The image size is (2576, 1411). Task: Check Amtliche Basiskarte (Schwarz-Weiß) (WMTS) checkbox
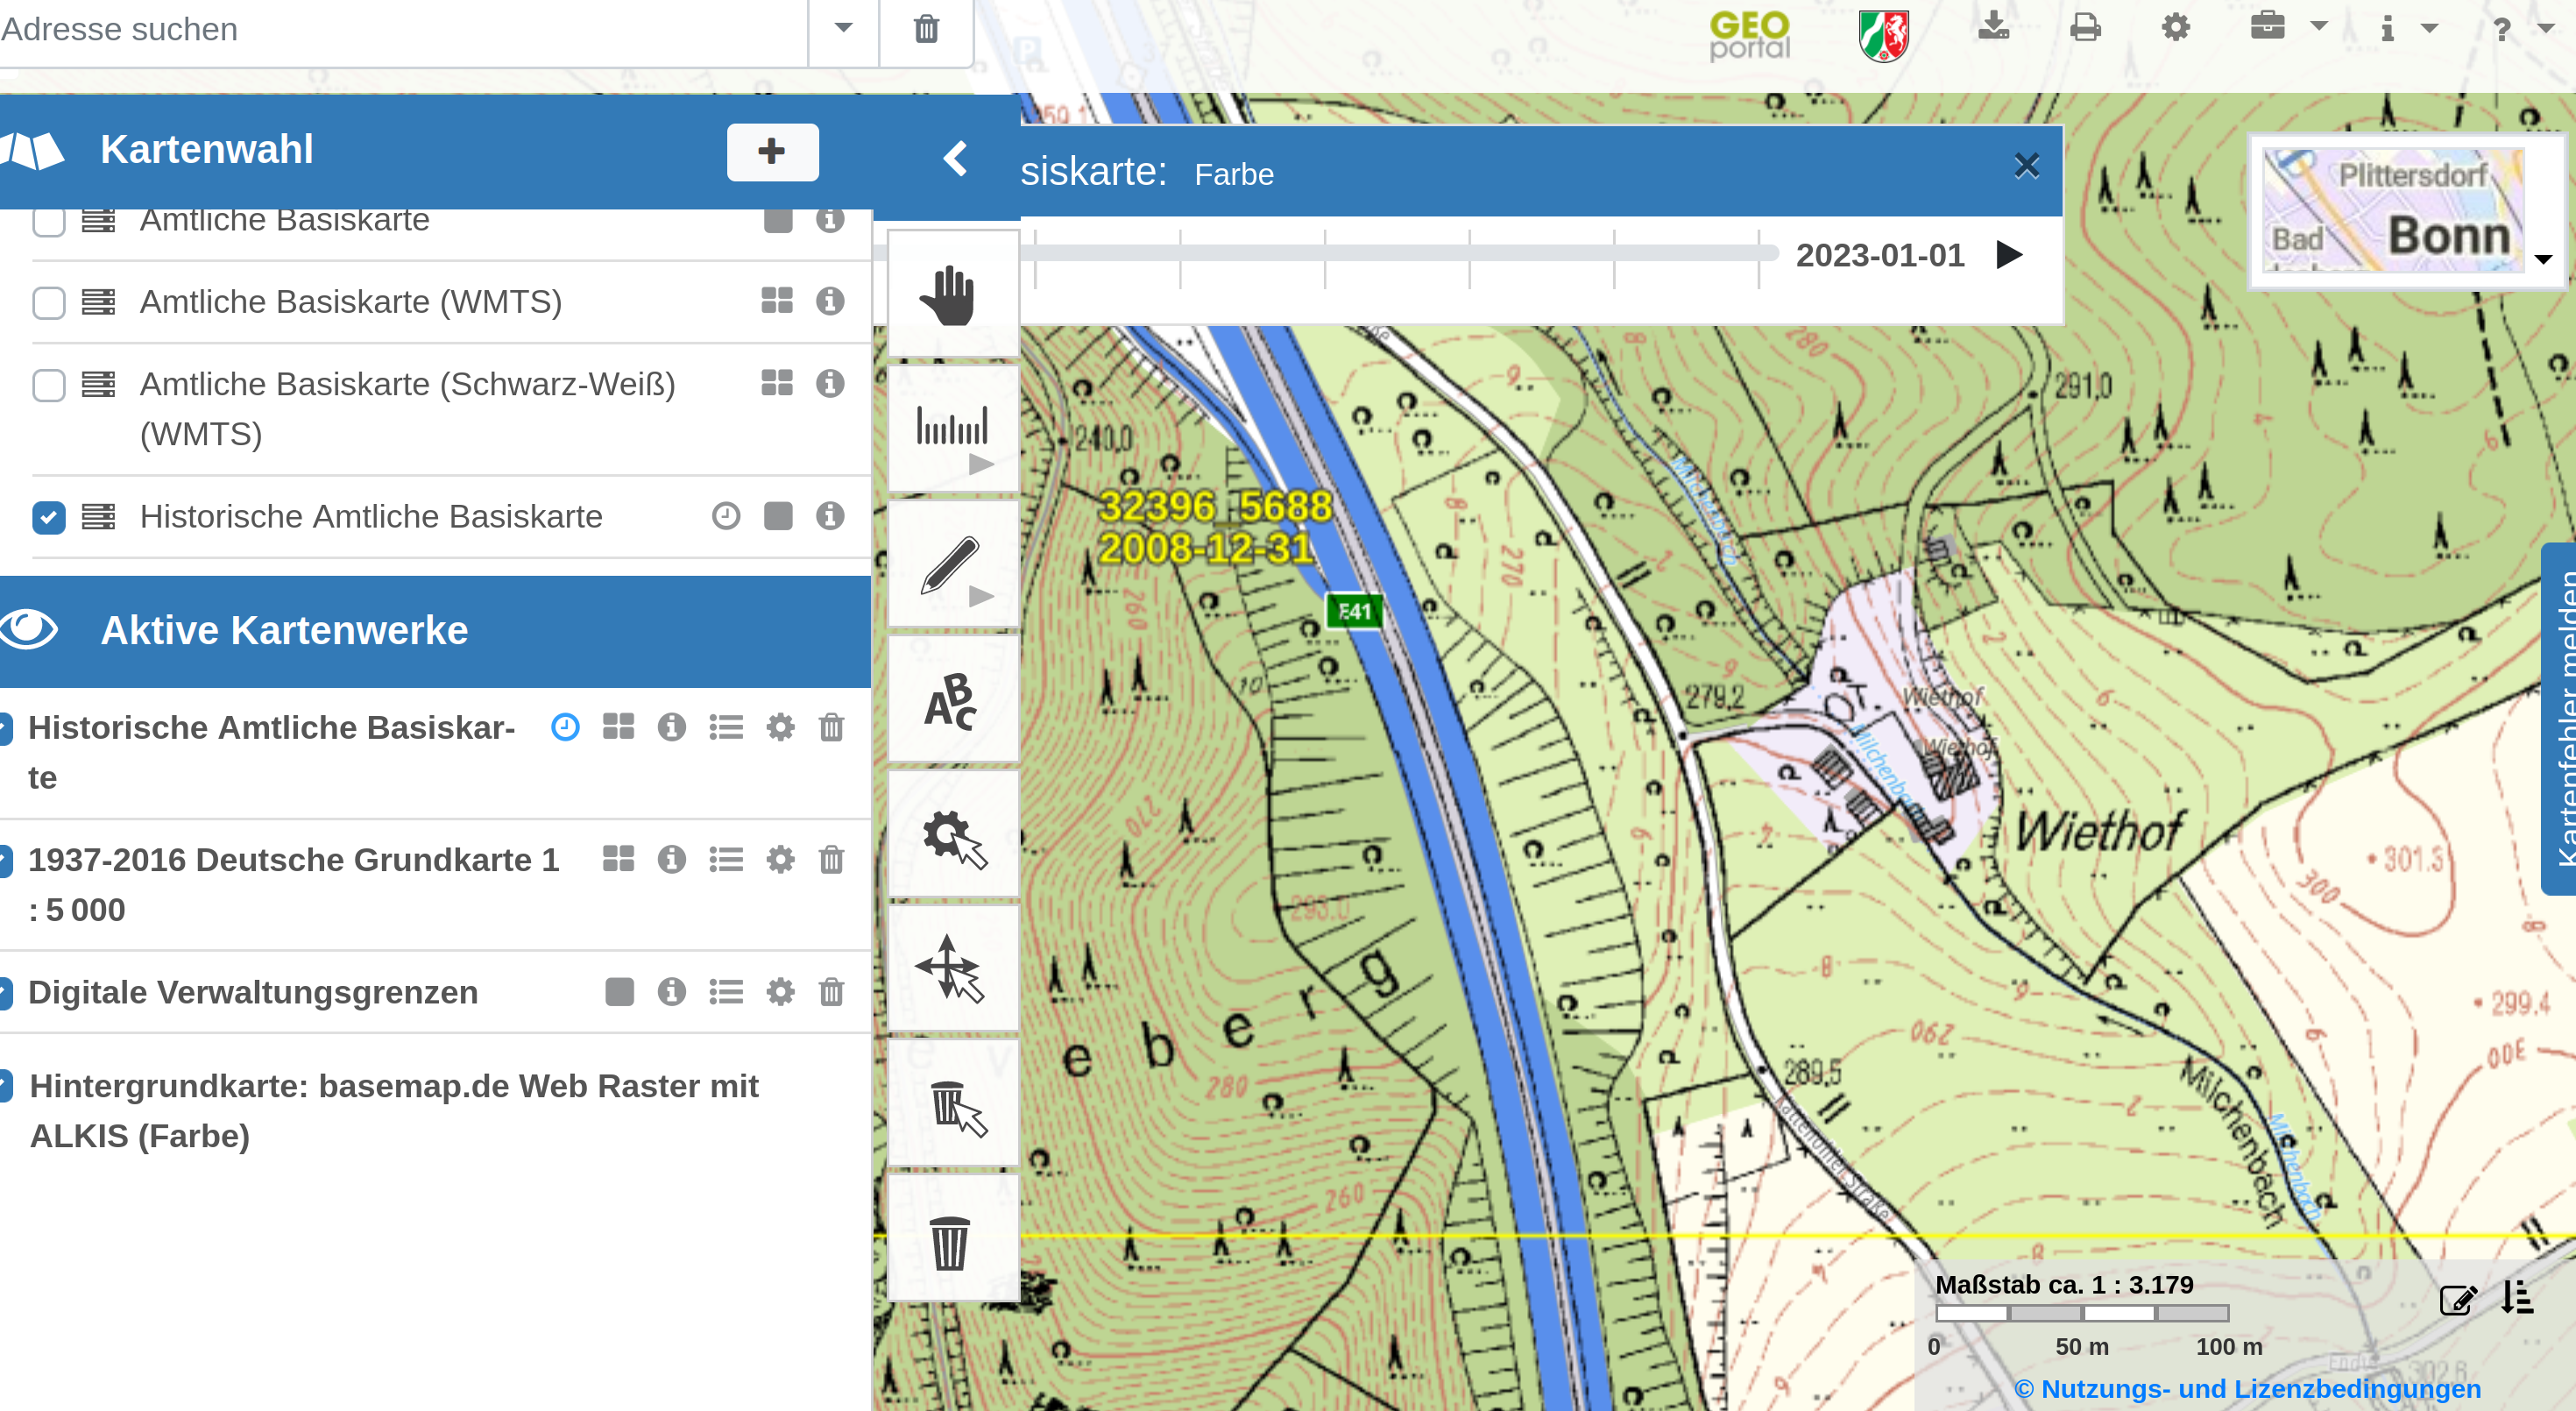tap(49, 385)
